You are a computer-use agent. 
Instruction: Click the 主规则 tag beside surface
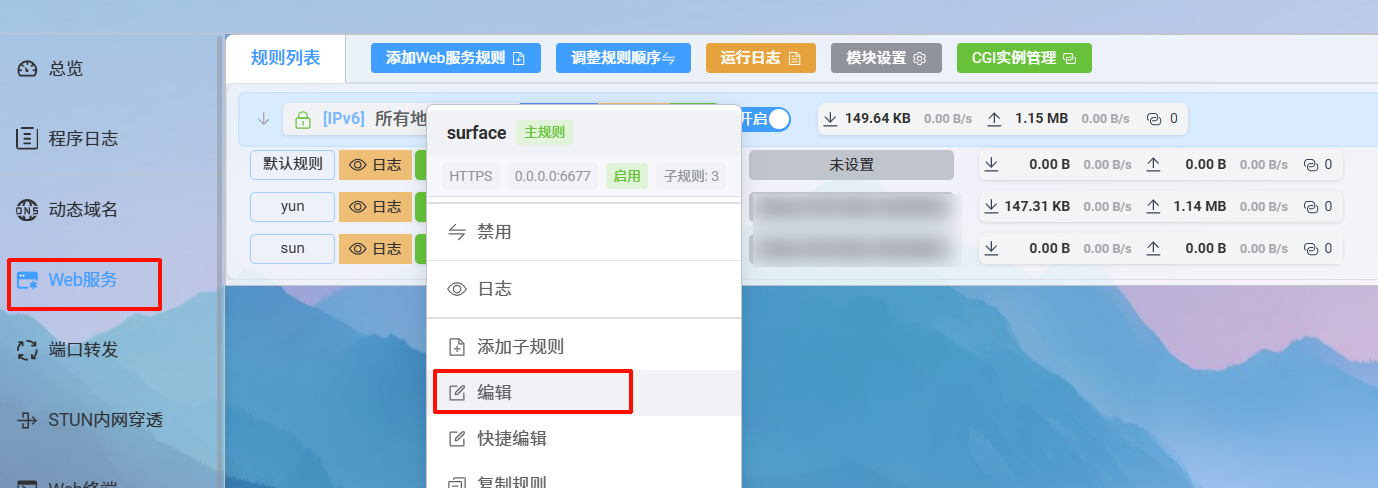[x=544, y=133]
